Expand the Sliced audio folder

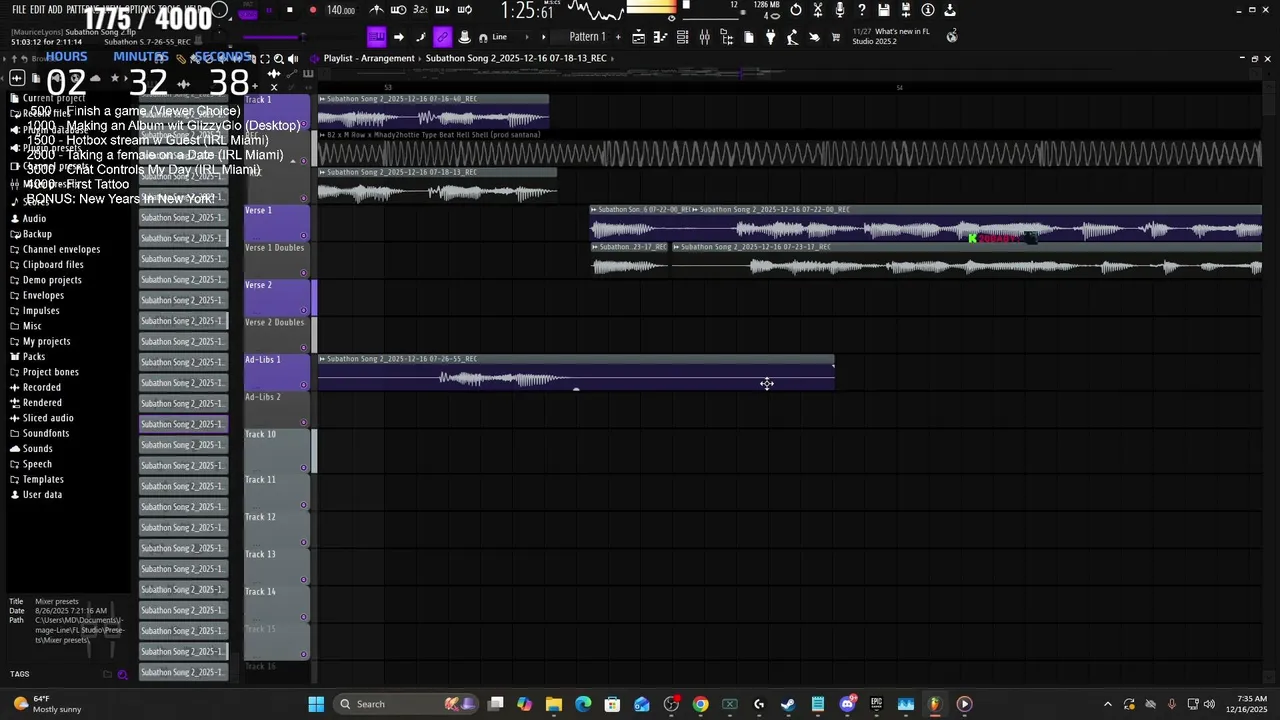[x=48, y=418]
